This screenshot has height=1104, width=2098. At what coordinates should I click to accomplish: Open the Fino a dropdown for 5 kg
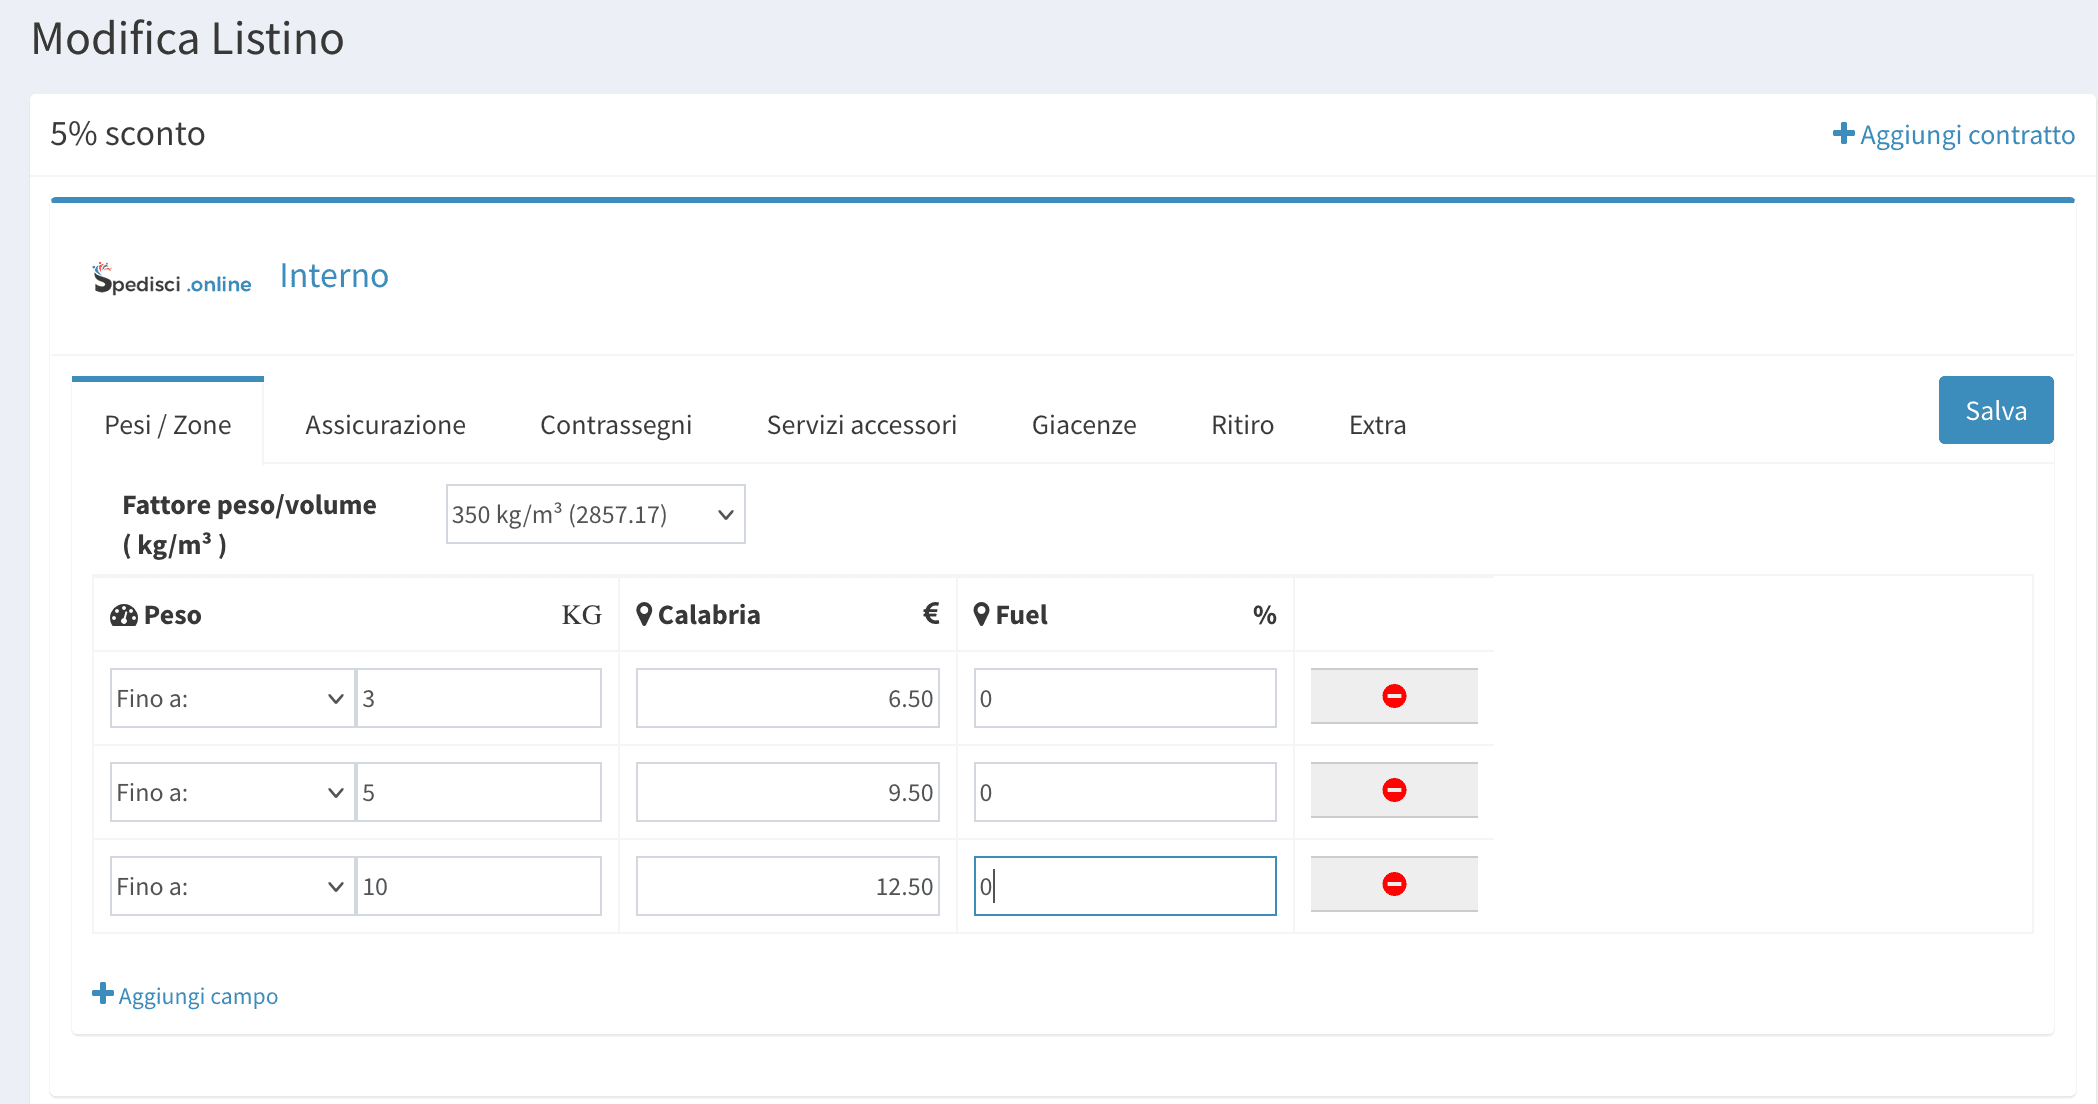tap(232, 792)
